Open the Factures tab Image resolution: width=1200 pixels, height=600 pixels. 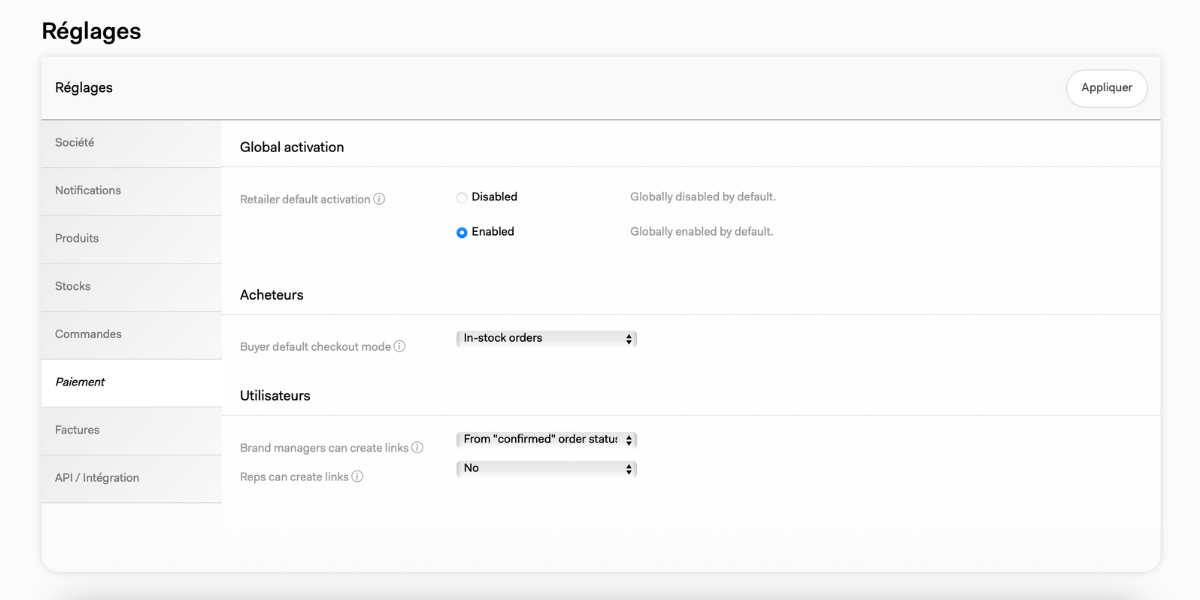[131, 431]
